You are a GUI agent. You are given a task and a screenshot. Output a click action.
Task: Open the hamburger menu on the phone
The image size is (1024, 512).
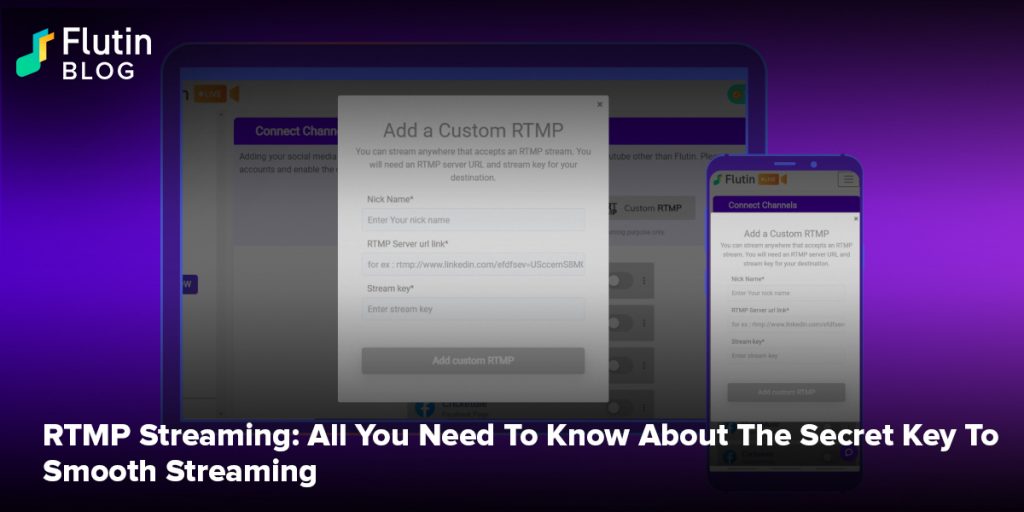click(x=848, y=179)
